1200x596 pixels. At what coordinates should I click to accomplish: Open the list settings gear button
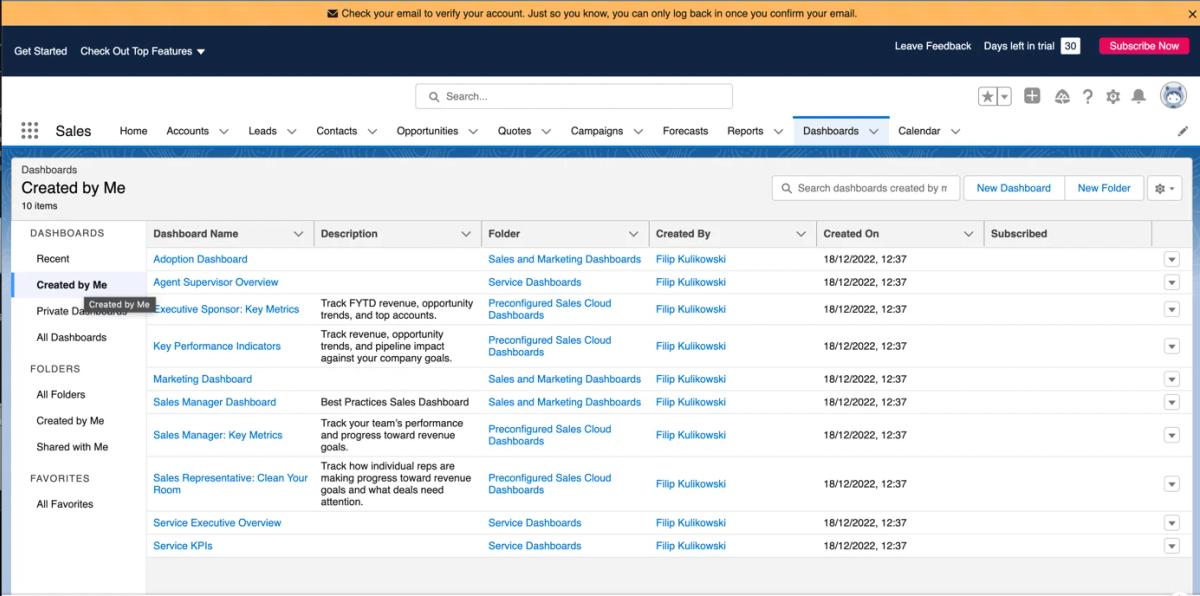pos(1165,188)
